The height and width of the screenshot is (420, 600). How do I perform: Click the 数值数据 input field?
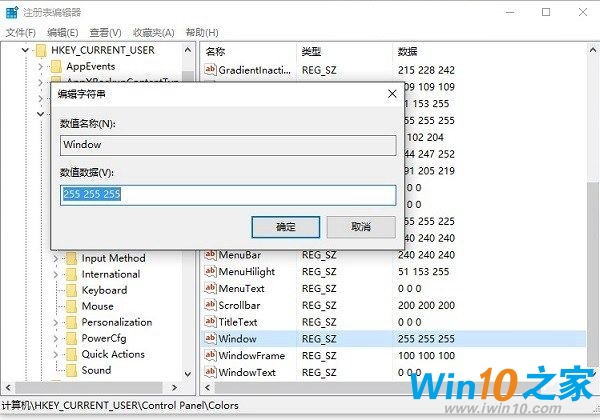point(228,195)
